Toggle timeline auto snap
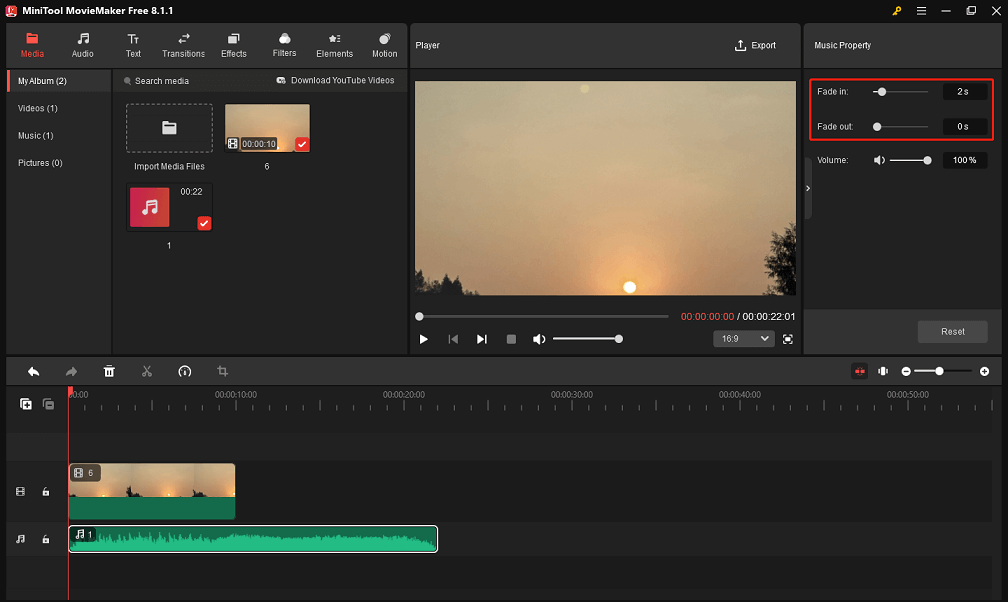Screen dimensions: 1008x602 tap(860, 371)
